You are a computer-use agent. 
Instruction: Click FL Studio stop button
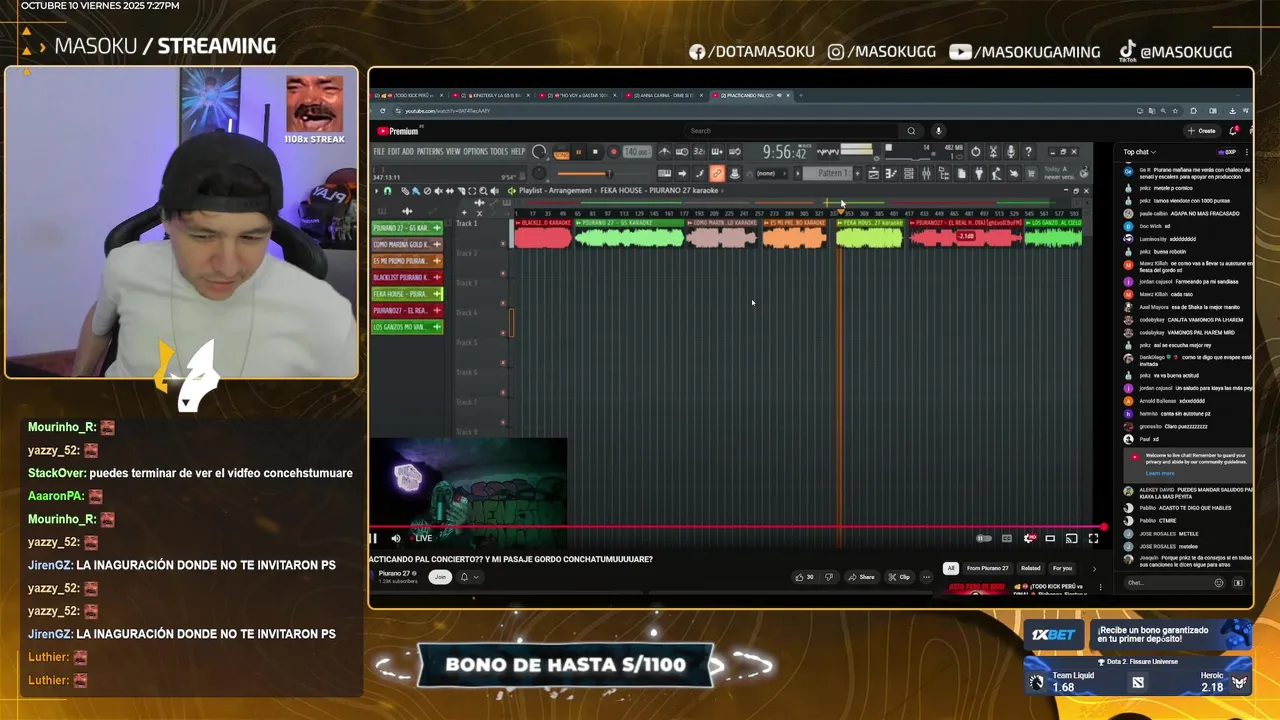[595, 152]
